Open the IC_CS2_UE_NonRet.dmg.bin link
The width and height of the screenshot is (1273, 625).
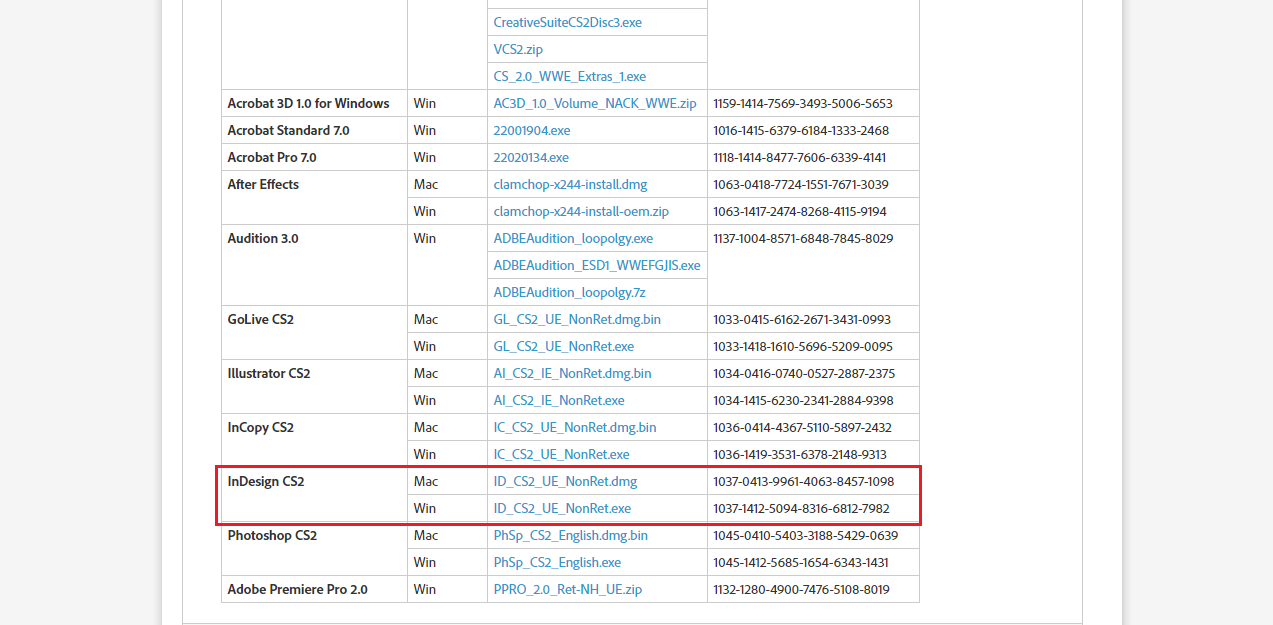coord(575,427)
